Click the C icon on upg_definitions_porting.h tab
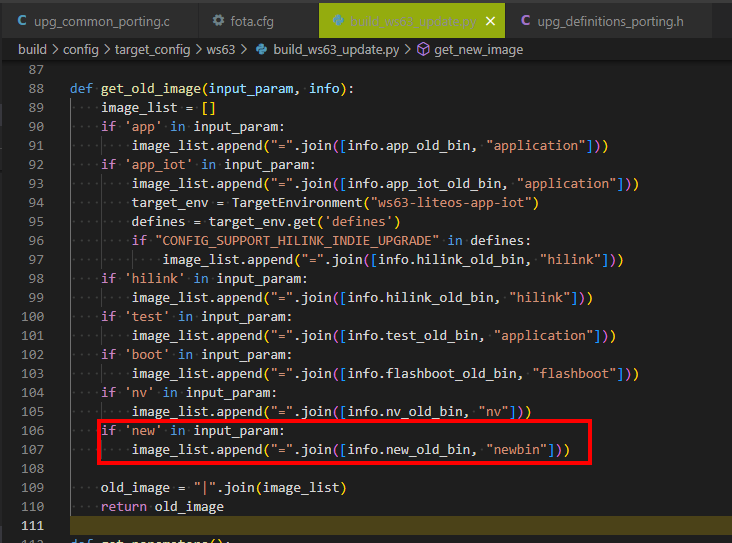The height and width of the screenshot is (543, 732). tap(525, 21)
